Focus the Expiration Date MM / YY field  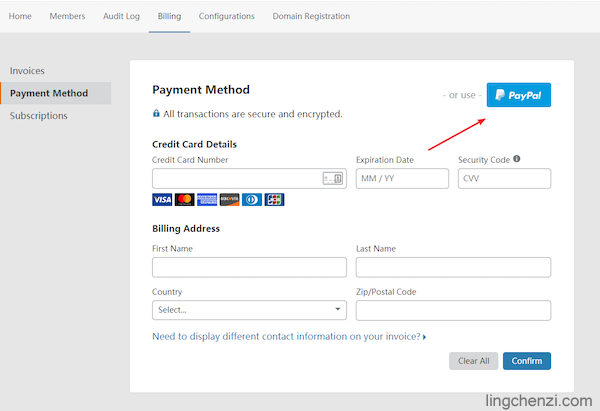(x=402, y=178)
